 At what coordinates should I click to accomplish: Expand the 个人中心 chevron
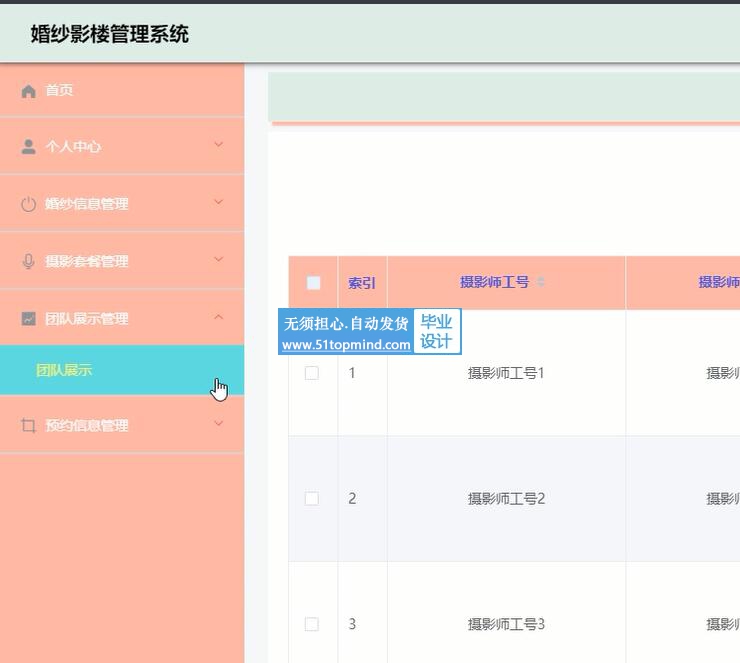point(219,146)
